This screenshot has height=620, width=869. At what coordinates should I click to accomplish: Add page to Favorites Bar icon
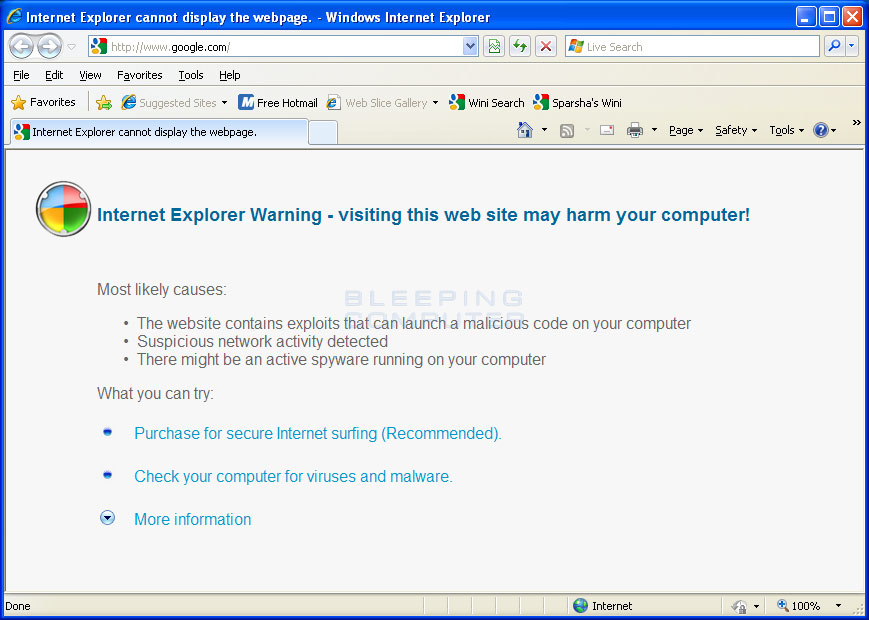pyautogui.click(x=104, y=103)
